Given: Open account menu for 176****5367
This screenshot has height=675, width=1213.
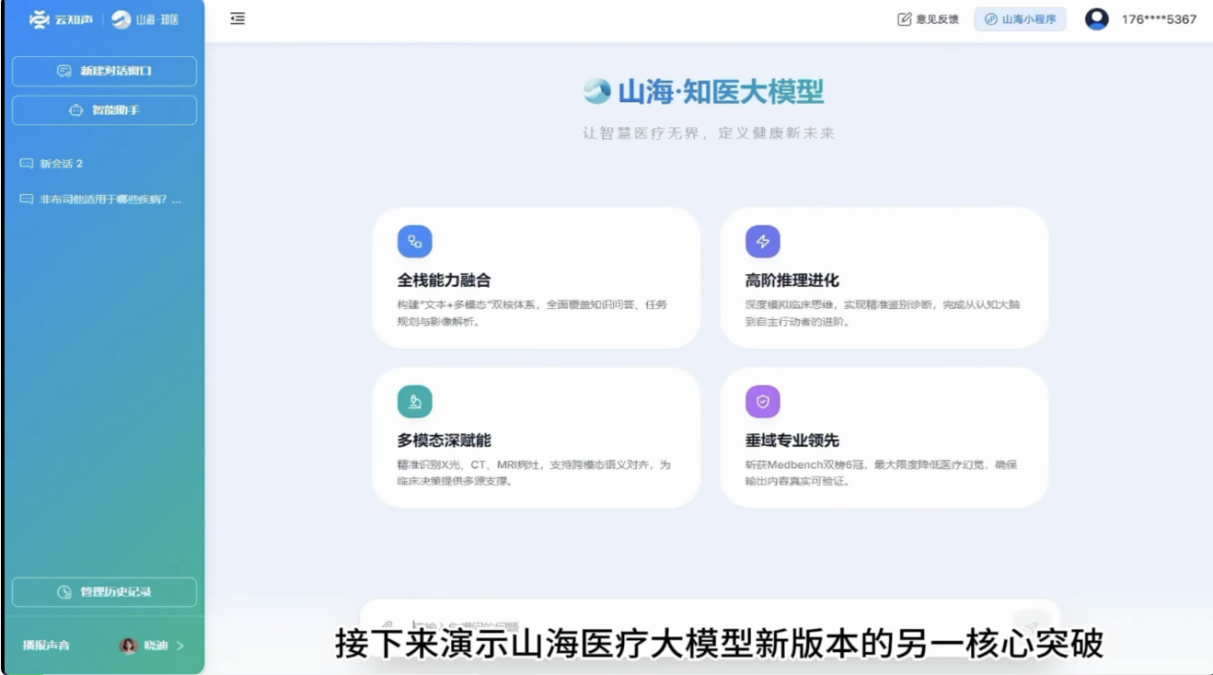Looking at the screenshot, I should pyautogui.click(x=1158, y=19).
